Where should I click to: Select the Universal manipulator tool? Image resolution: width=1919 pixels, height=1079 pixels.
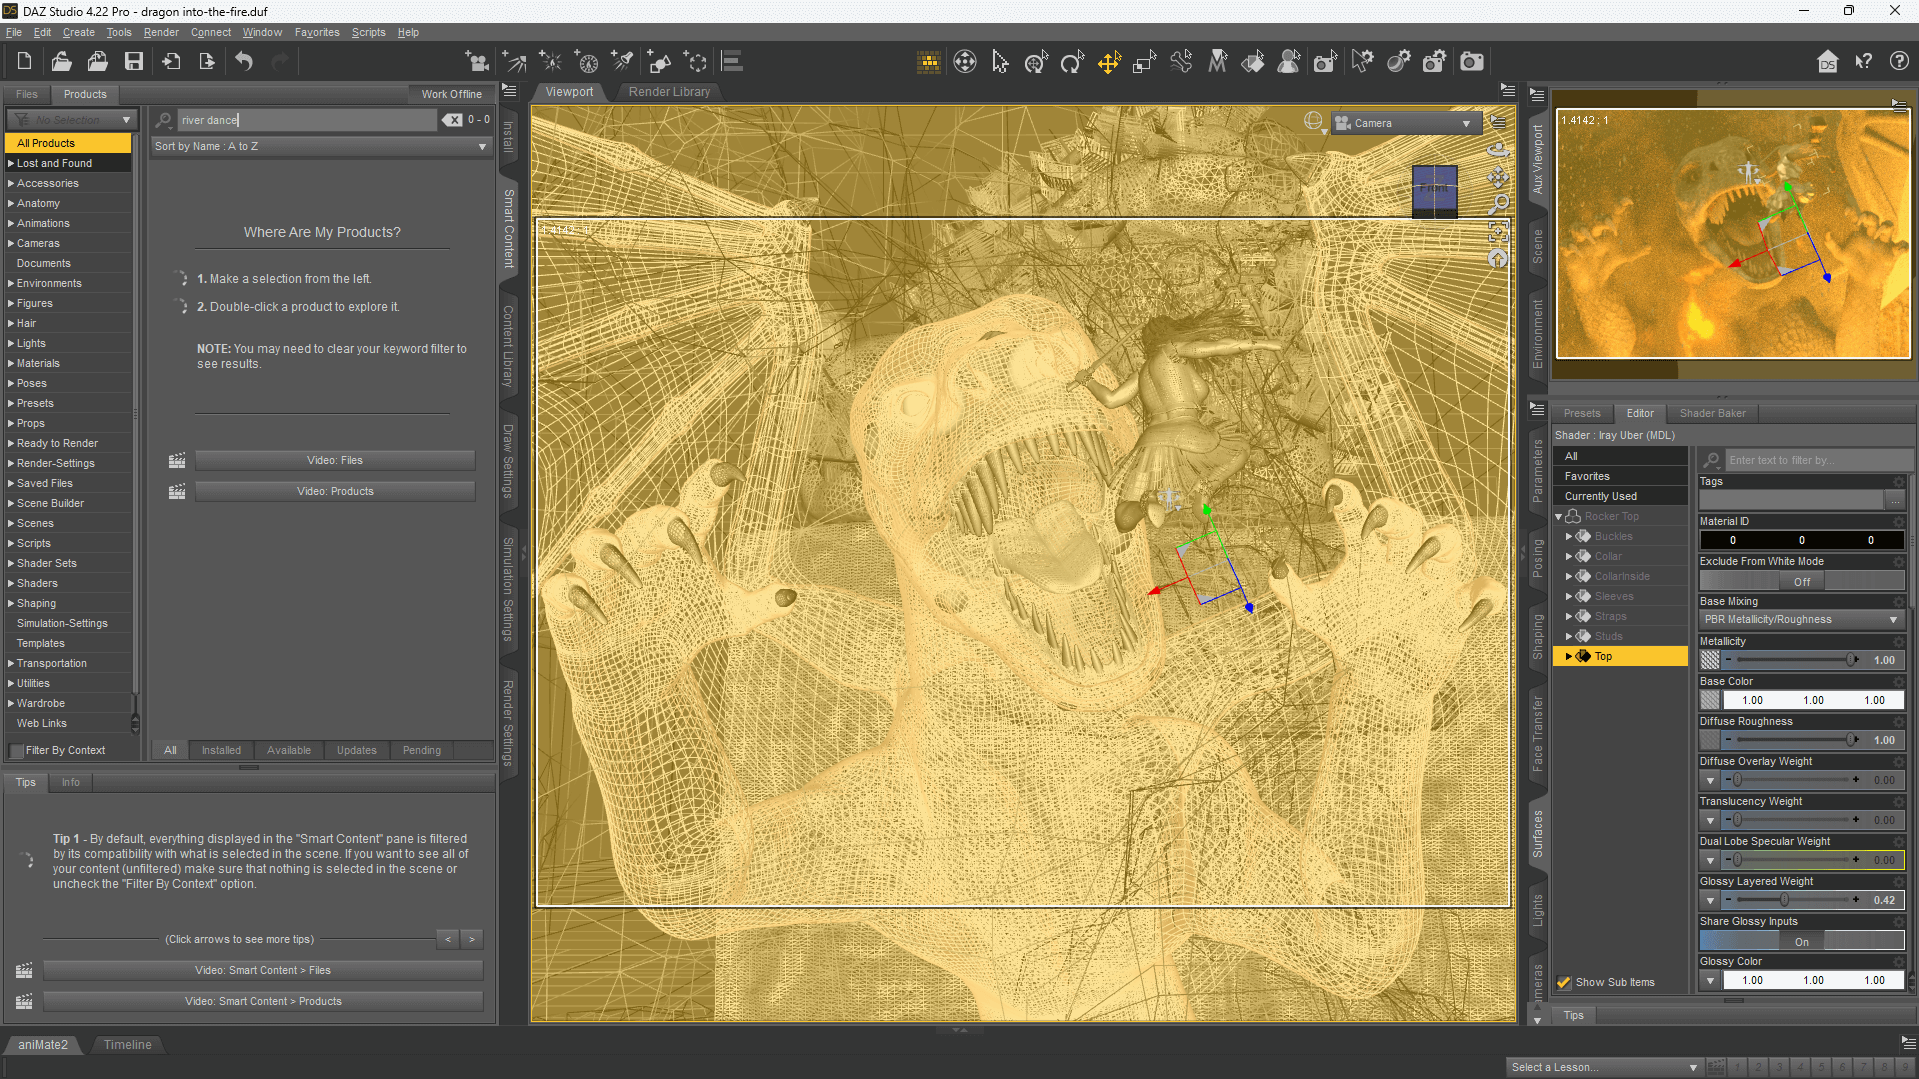[1036, 62]
